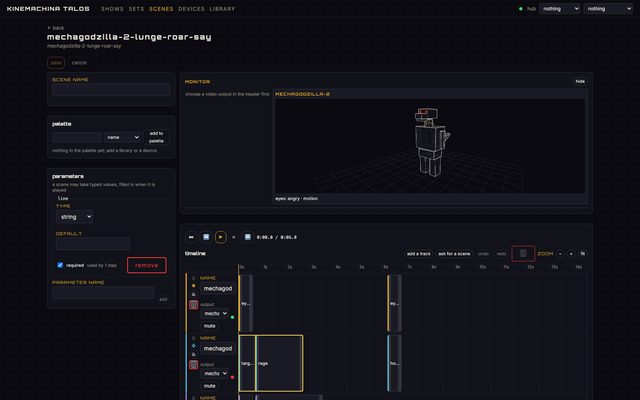Go to the DEVICES tab
Viewport: 640px width, 400px height.
(191, 9)
